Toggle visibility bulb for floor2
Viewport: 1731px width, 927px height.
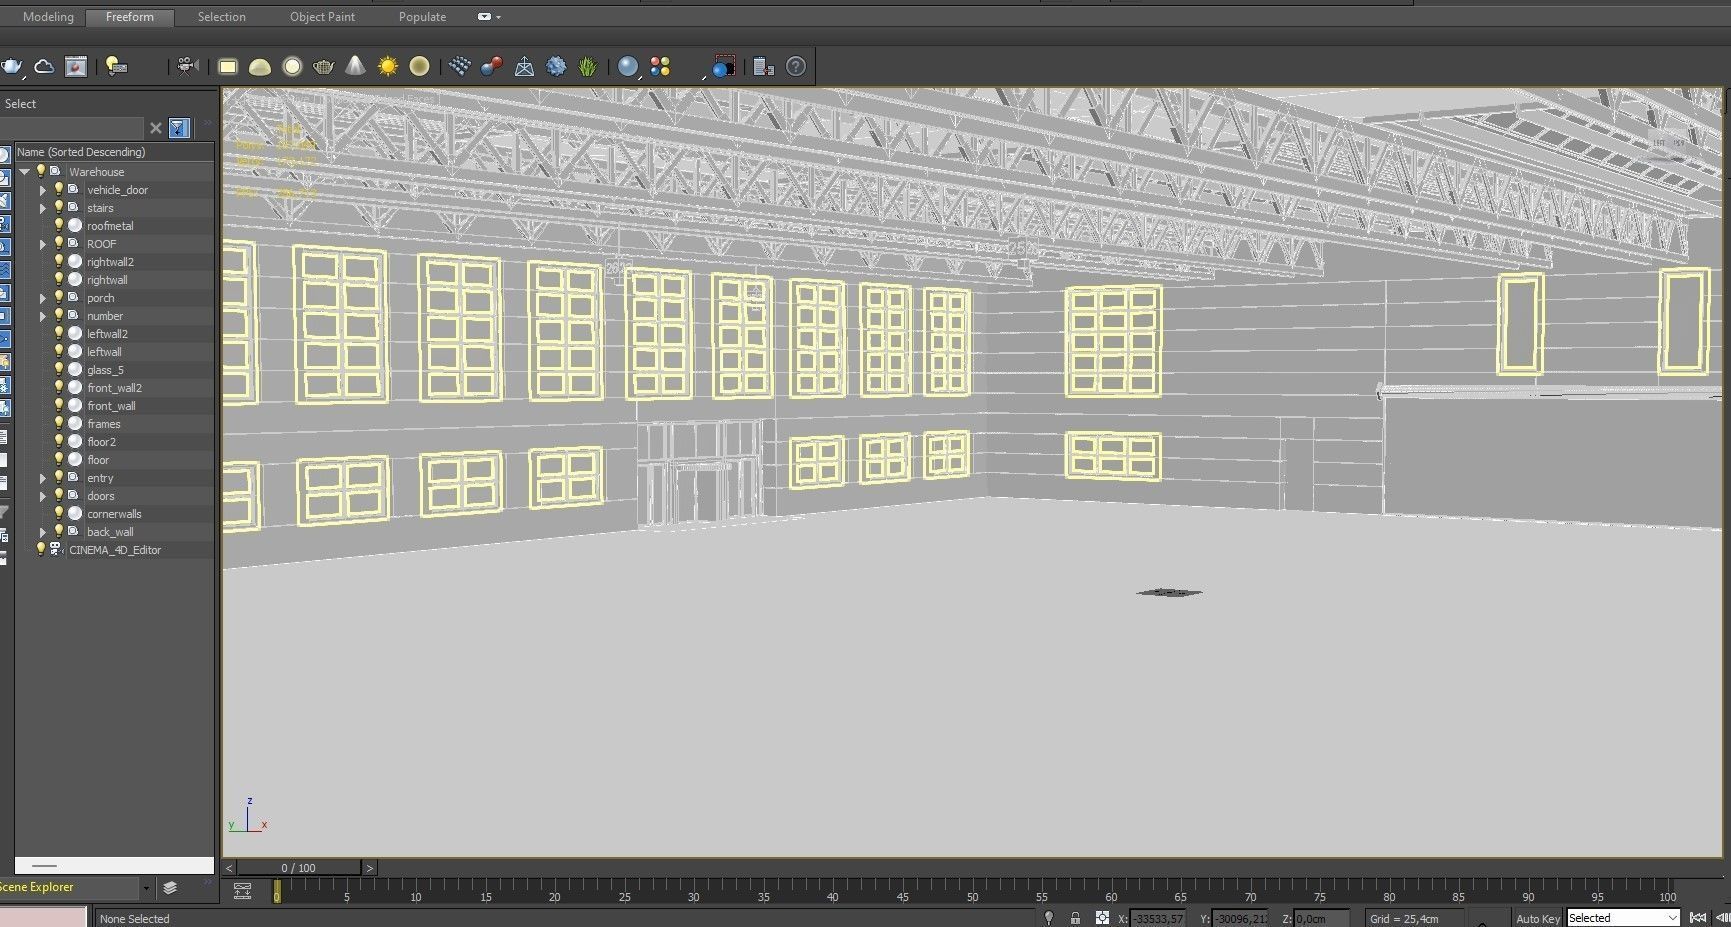point(59,441)
